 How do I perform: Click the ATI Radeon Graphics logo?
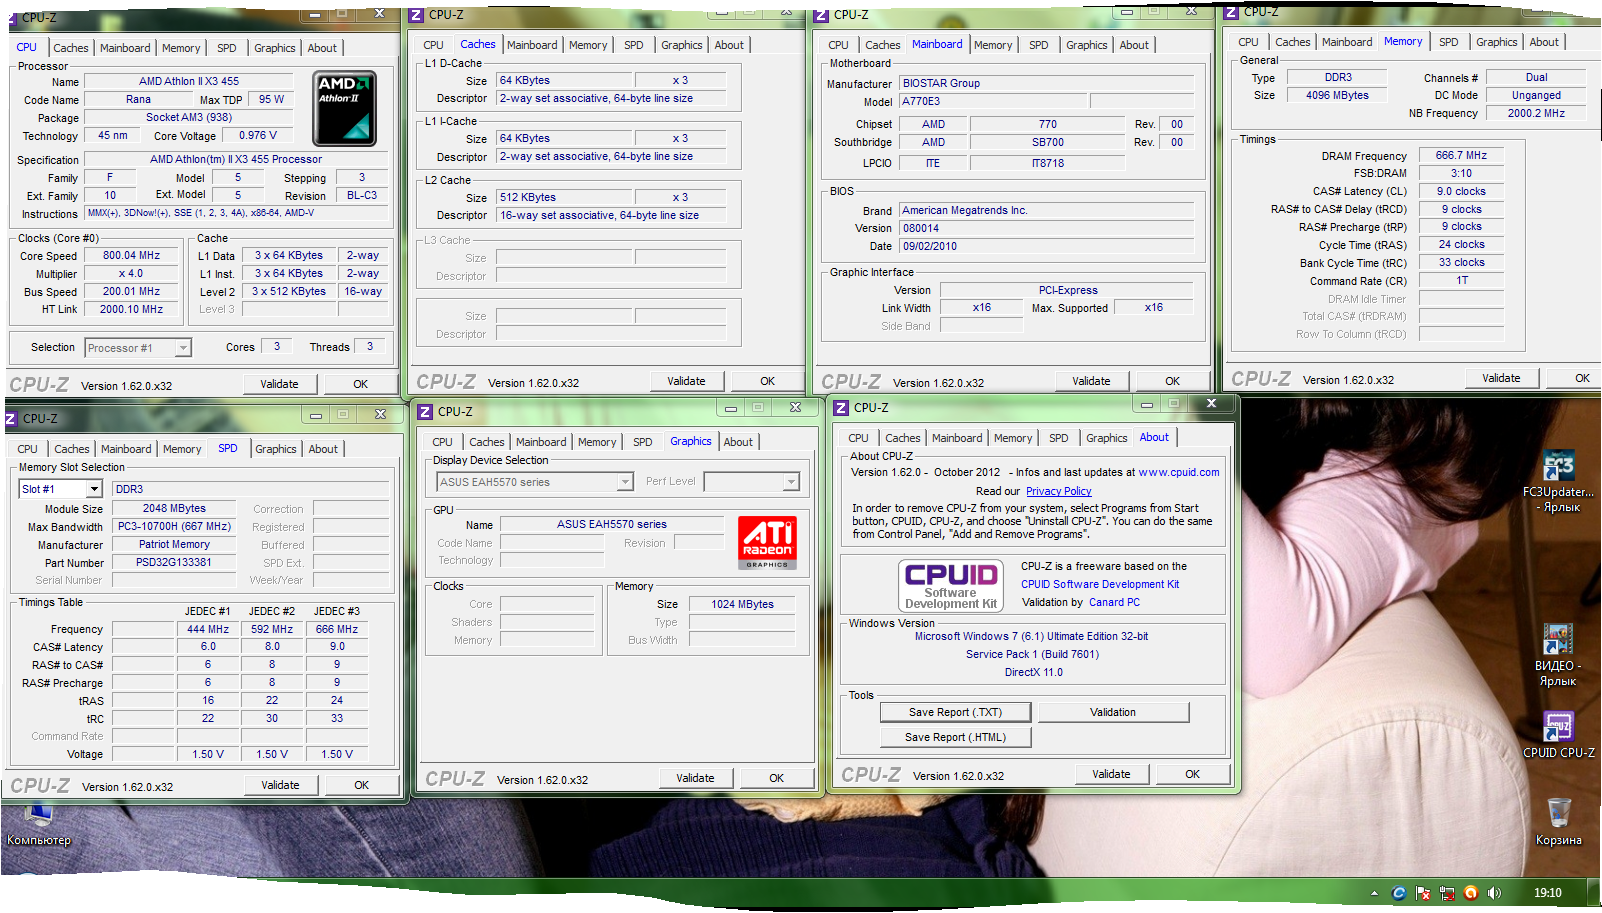767,542
